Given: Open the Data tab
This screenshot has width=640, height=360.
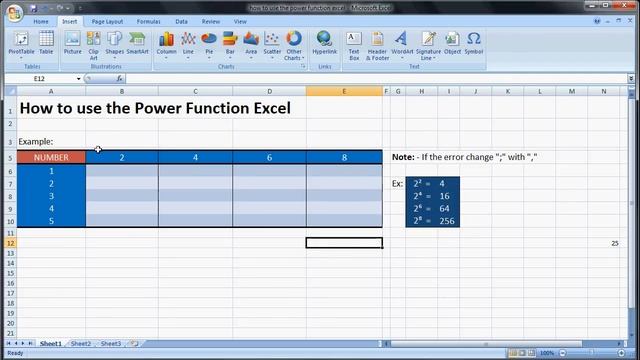Looking at the screenshot, I should coord(181,21).
